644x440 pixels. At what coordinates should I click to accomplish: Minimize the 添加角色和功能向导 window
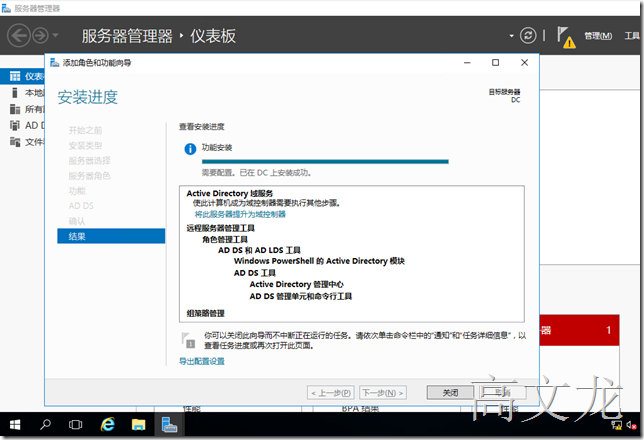(467, 62)
